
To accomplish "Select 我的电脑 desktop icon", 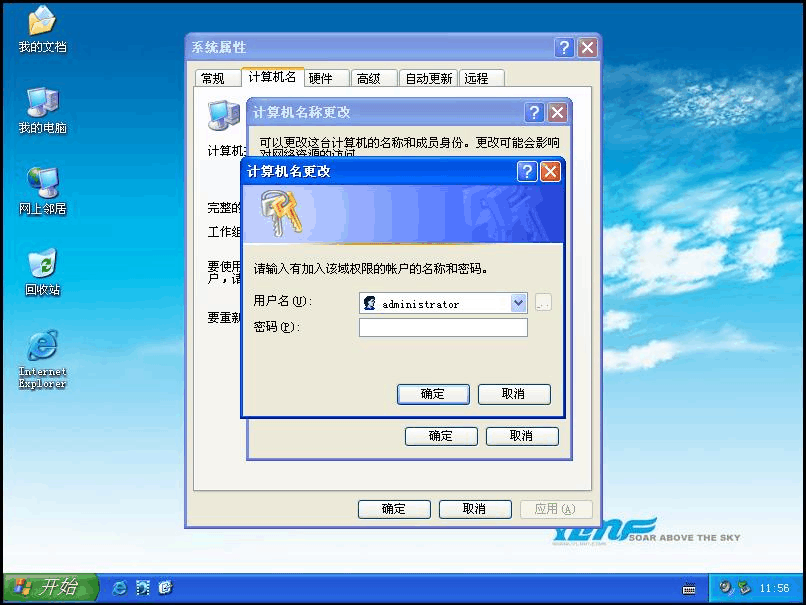I will pos(42,104).
